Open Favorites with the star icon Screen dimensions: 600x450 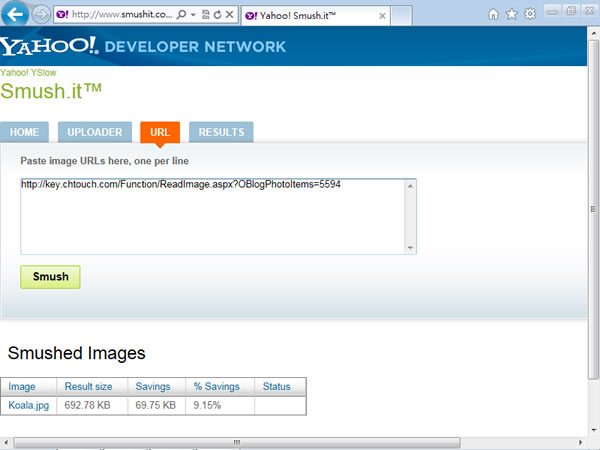point(512,15)
